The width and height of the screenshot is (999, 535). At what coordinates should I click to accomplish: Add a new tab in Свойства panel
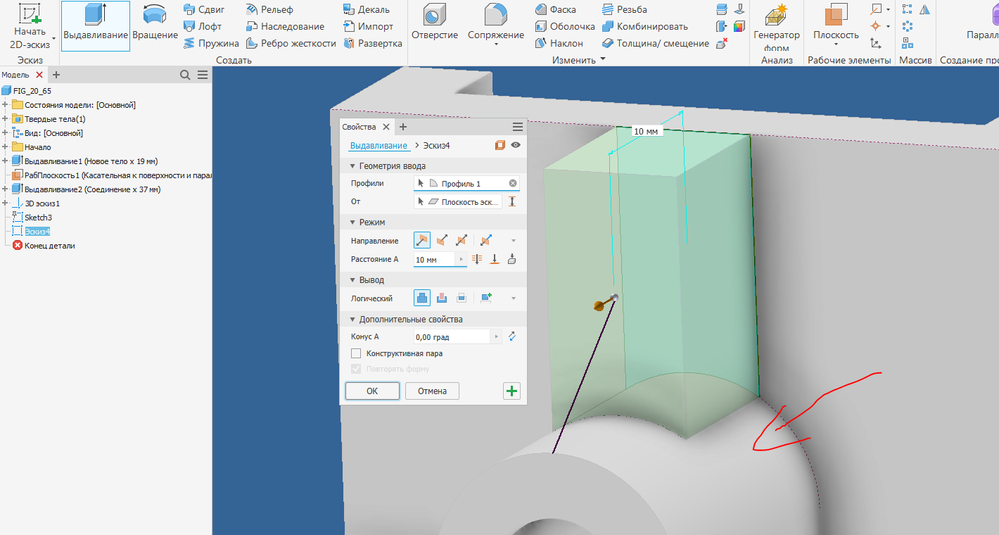(403, 127)
